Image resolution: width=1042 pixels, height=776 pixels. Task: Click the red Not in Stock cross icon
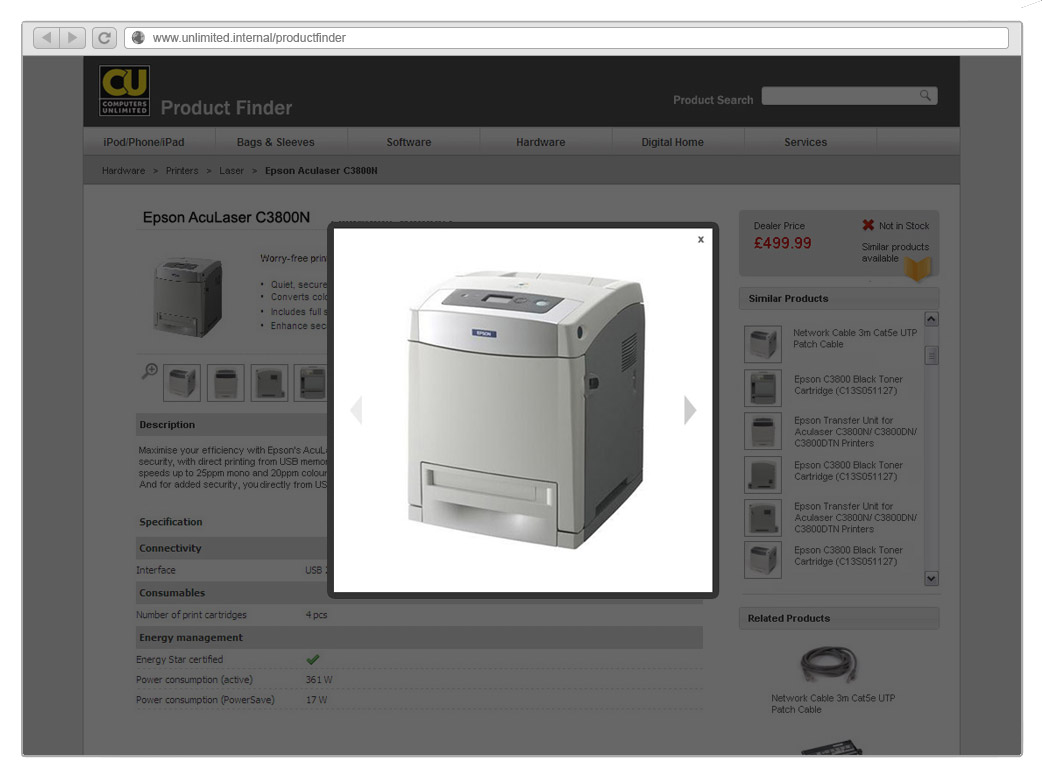[868, 225]
